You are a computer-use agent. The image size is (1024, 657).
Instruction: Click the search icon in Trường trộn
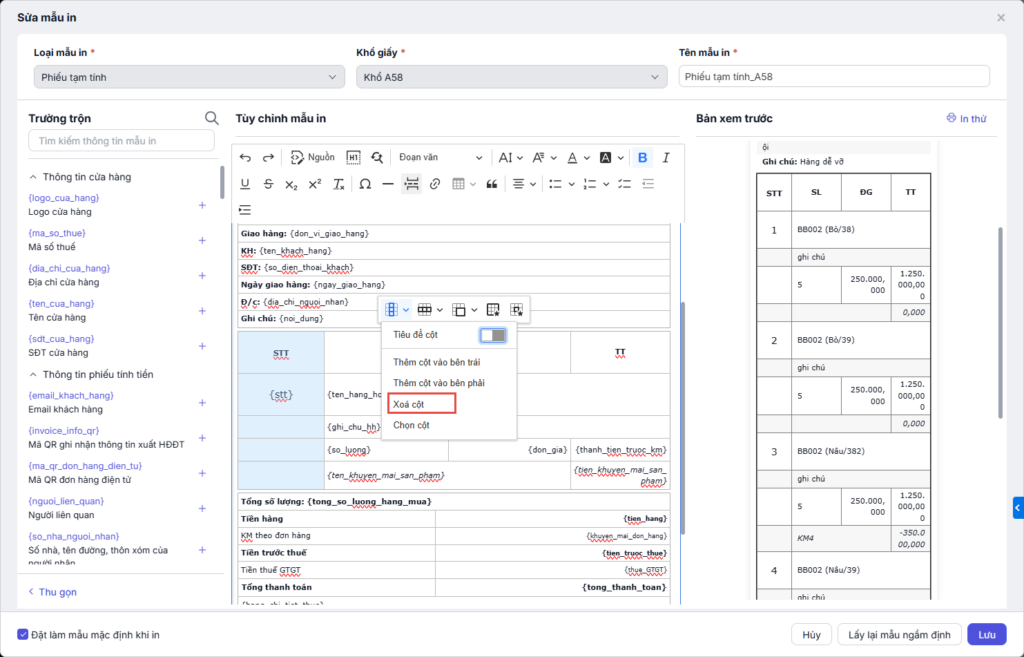coord(211,118)
